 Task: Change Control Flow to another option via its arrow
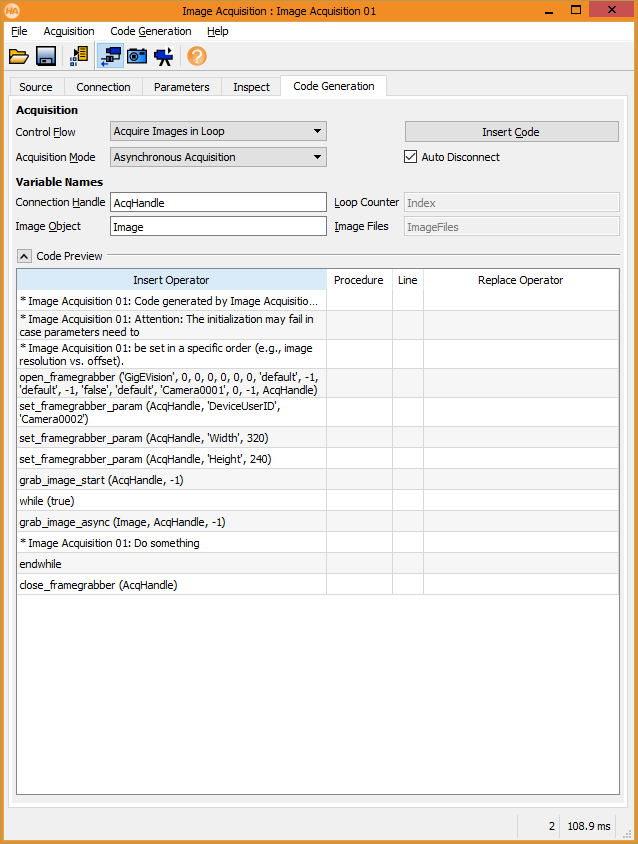(319, 131)
